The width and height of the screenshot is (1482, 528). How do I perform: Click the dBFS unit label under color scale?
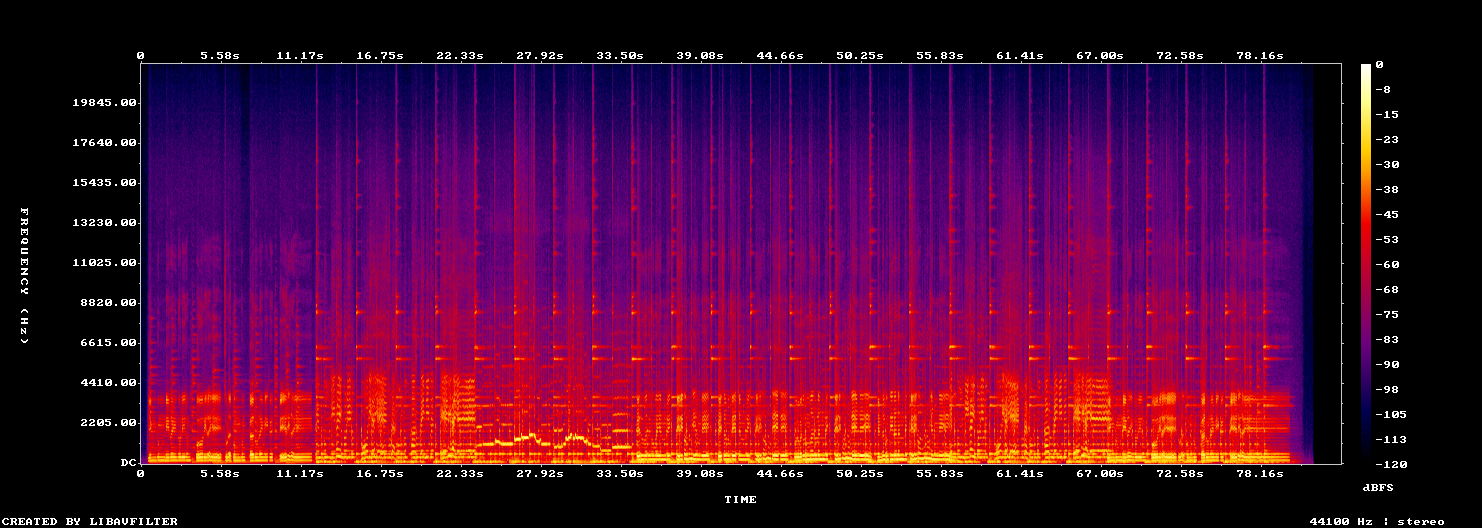click(x=1378, y=487)
